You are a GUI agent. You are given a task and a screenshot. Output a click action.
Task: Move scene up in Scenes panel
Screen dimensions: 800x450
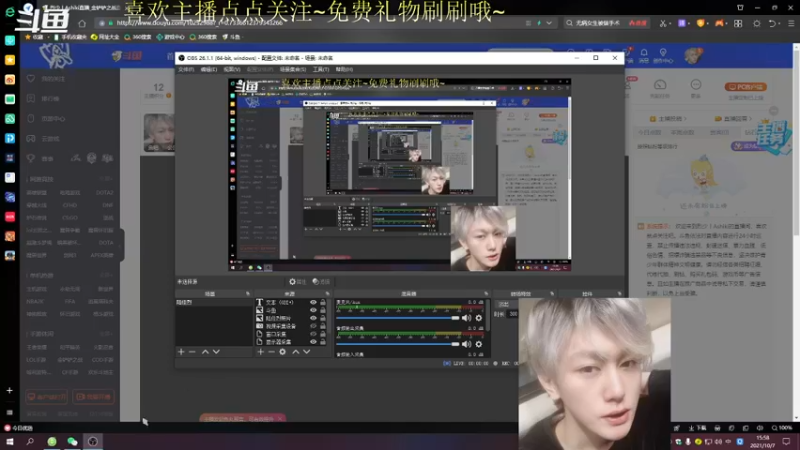tap(205, 352)
